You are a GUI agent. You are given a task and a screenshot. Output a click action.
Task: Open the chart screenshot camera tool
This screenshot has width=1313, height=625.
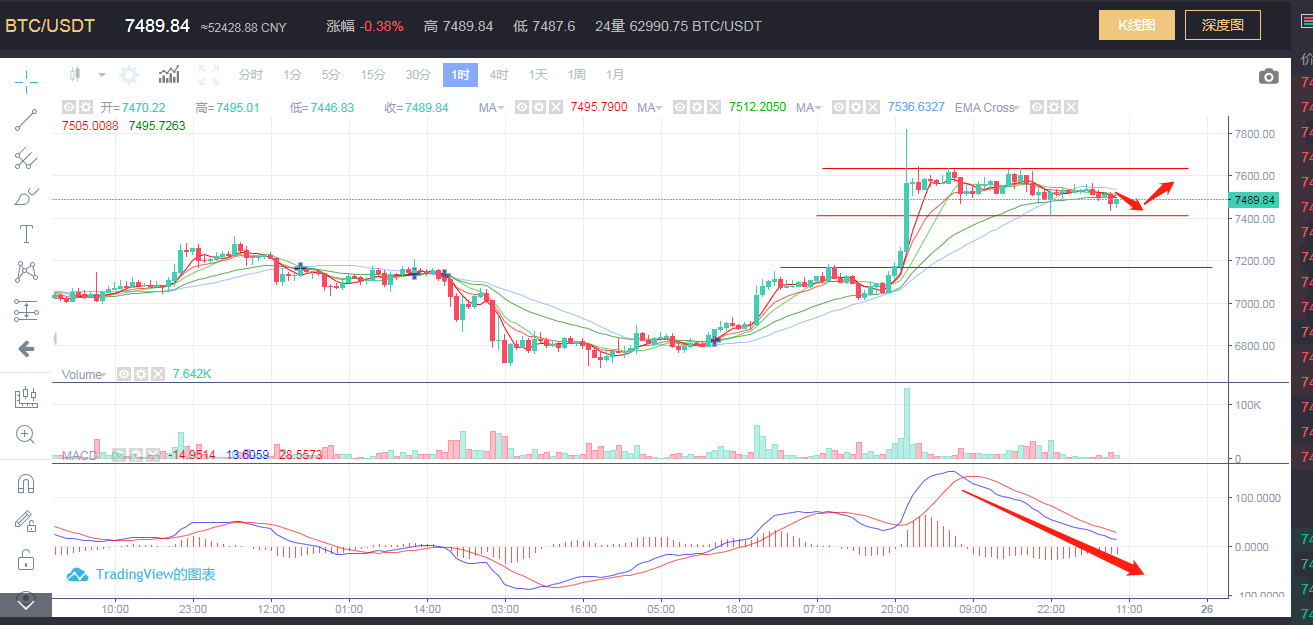point(1268,75)
